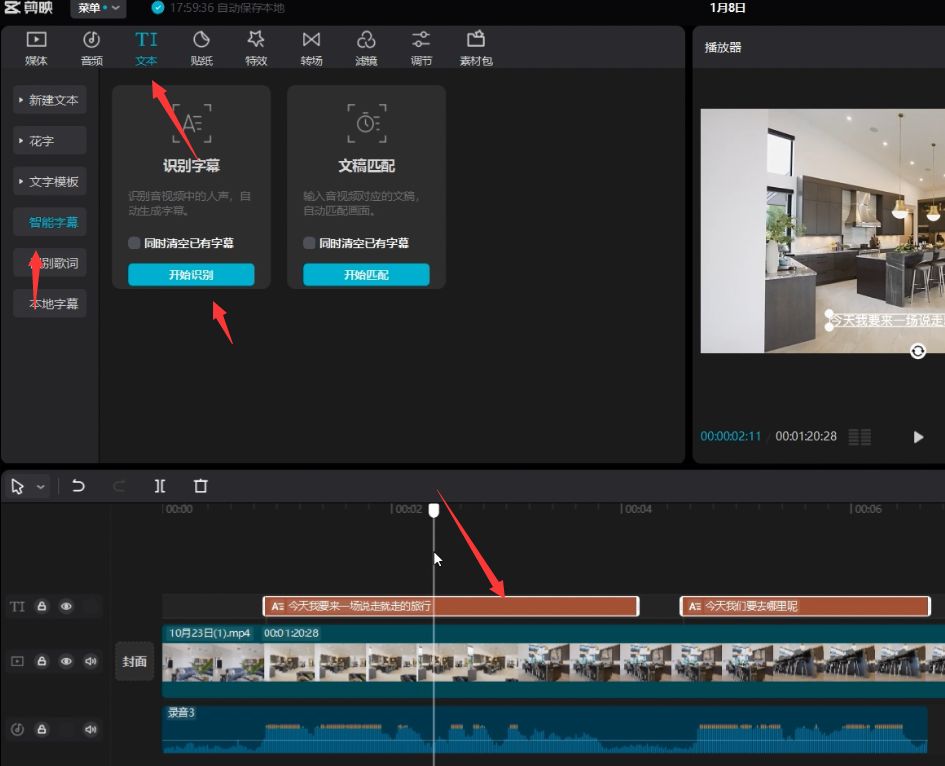Click the timeline playhead handle
Image resolution: width=945 pixels, height=766 pixels.
(x=434, y=511)
